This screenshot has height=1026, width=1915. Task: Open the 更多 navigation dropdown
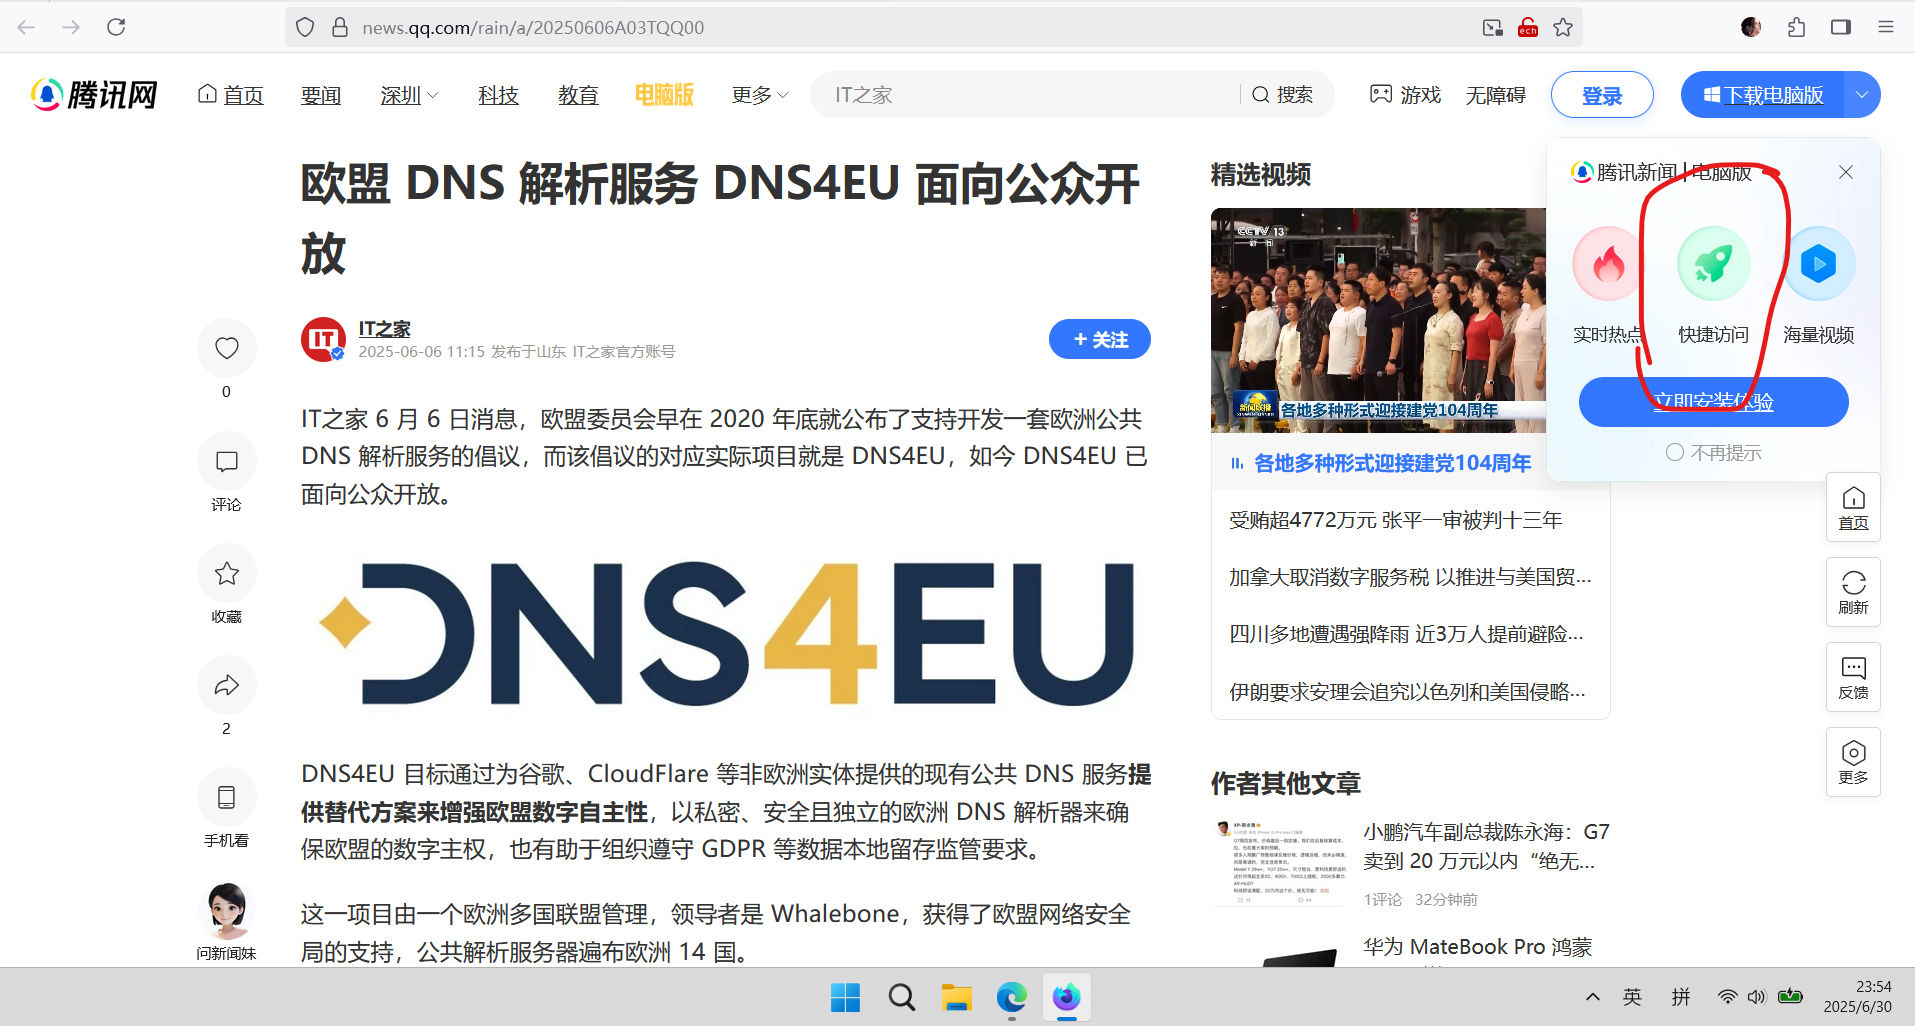pyautogui.click(x=757, y=94)
